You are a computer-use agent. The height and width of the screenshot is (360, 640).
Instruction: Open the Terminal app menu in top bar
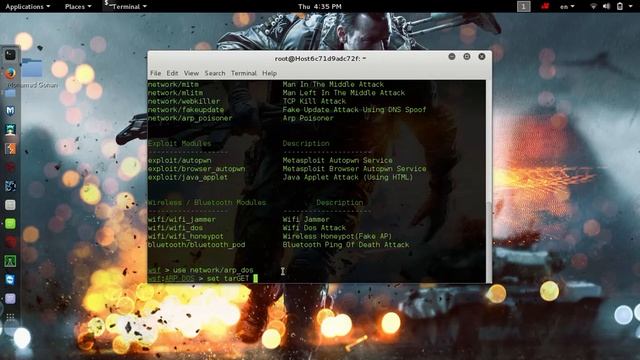click(125, 7)
